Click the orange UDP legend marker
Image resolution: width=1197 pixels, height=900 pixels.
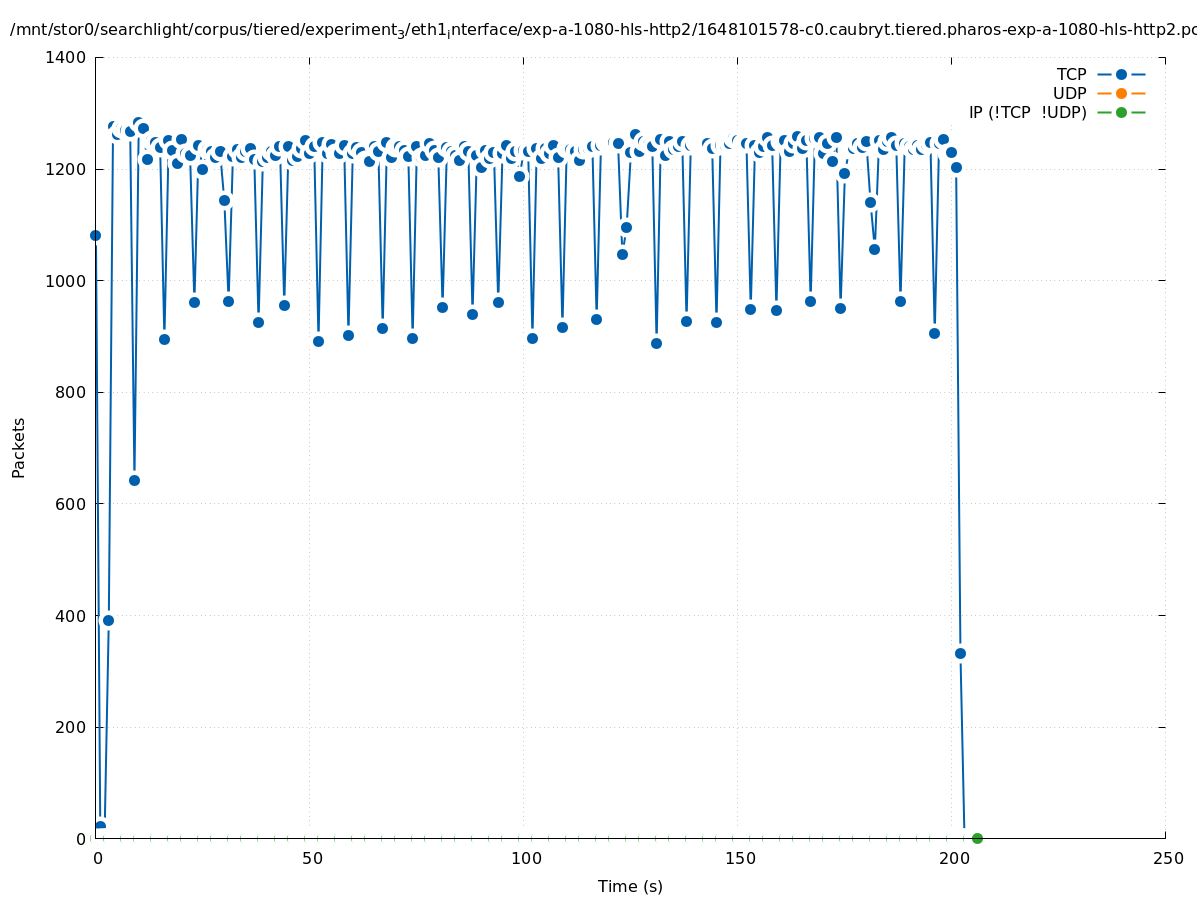[1121, 93]
